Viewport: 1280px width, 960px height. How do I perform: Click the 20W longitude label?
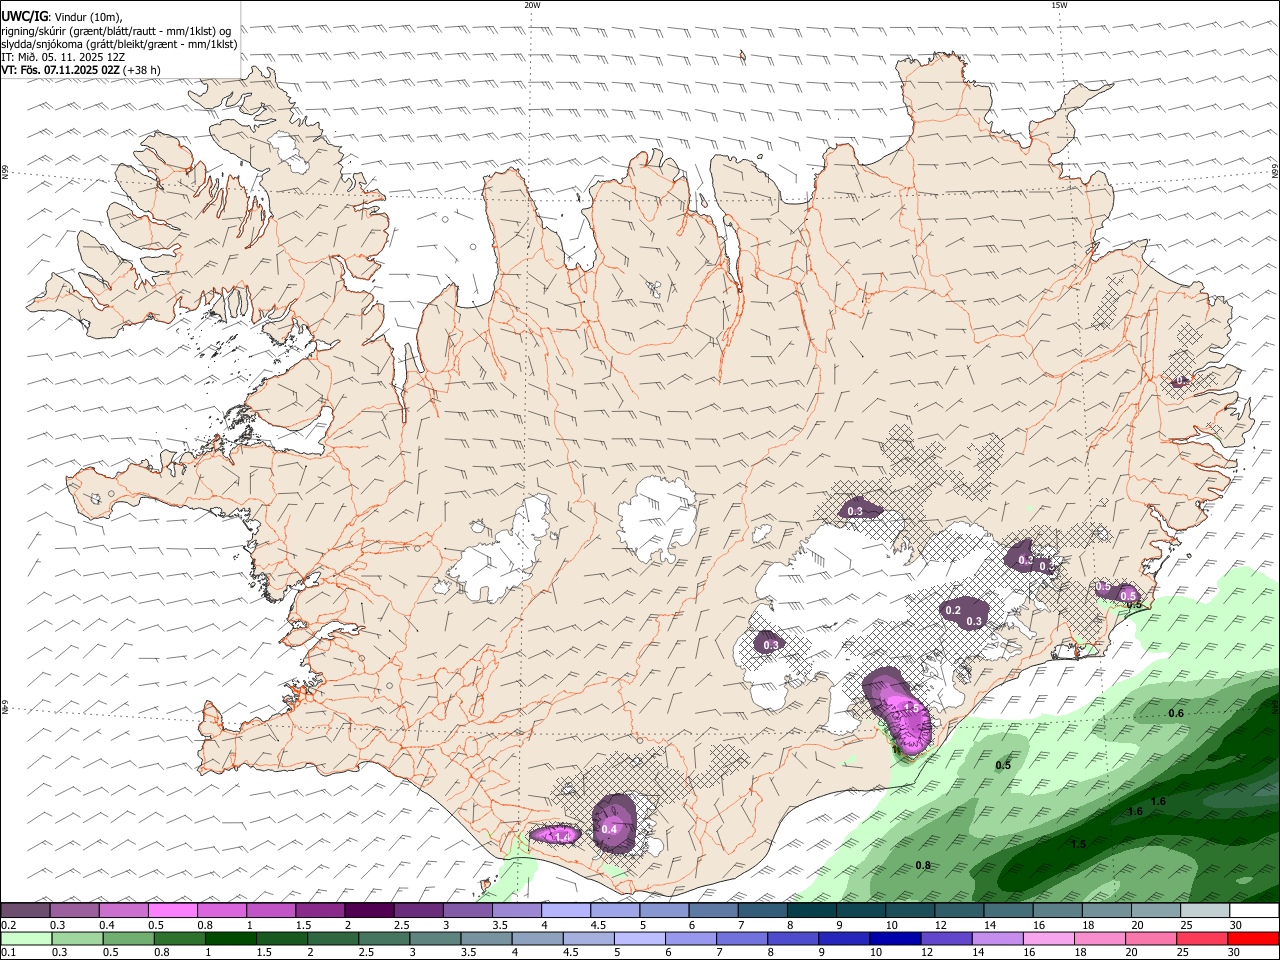(532, 5)
